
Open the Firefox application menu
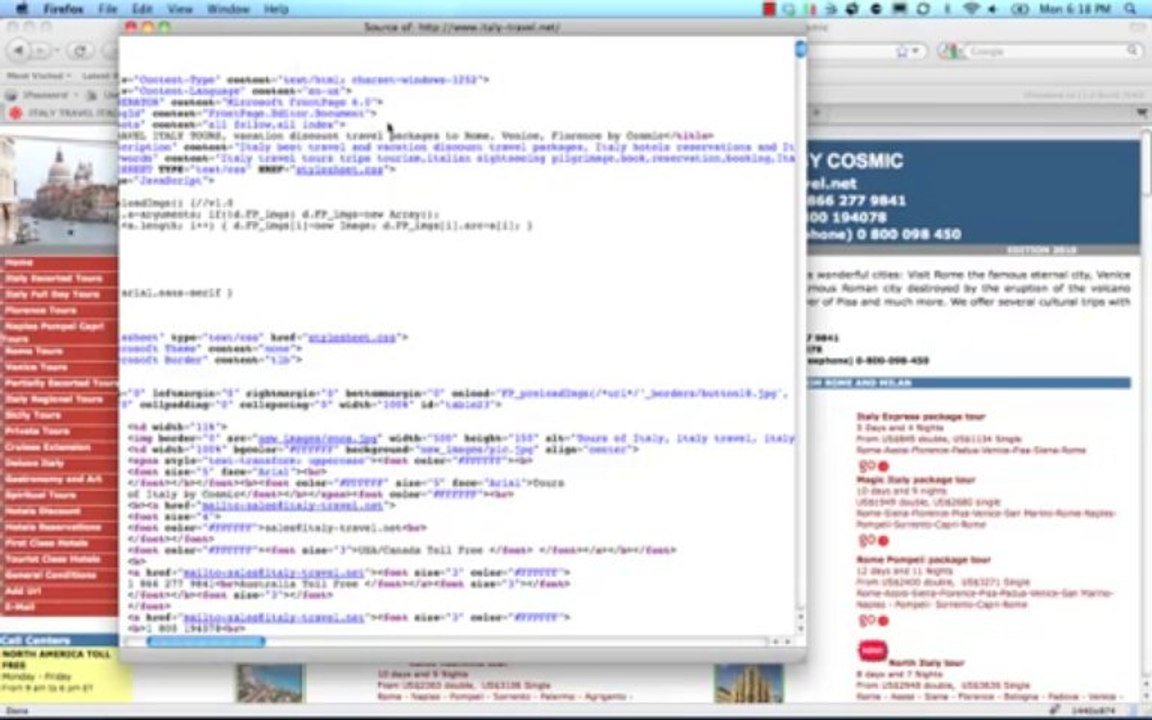(63, 9)
